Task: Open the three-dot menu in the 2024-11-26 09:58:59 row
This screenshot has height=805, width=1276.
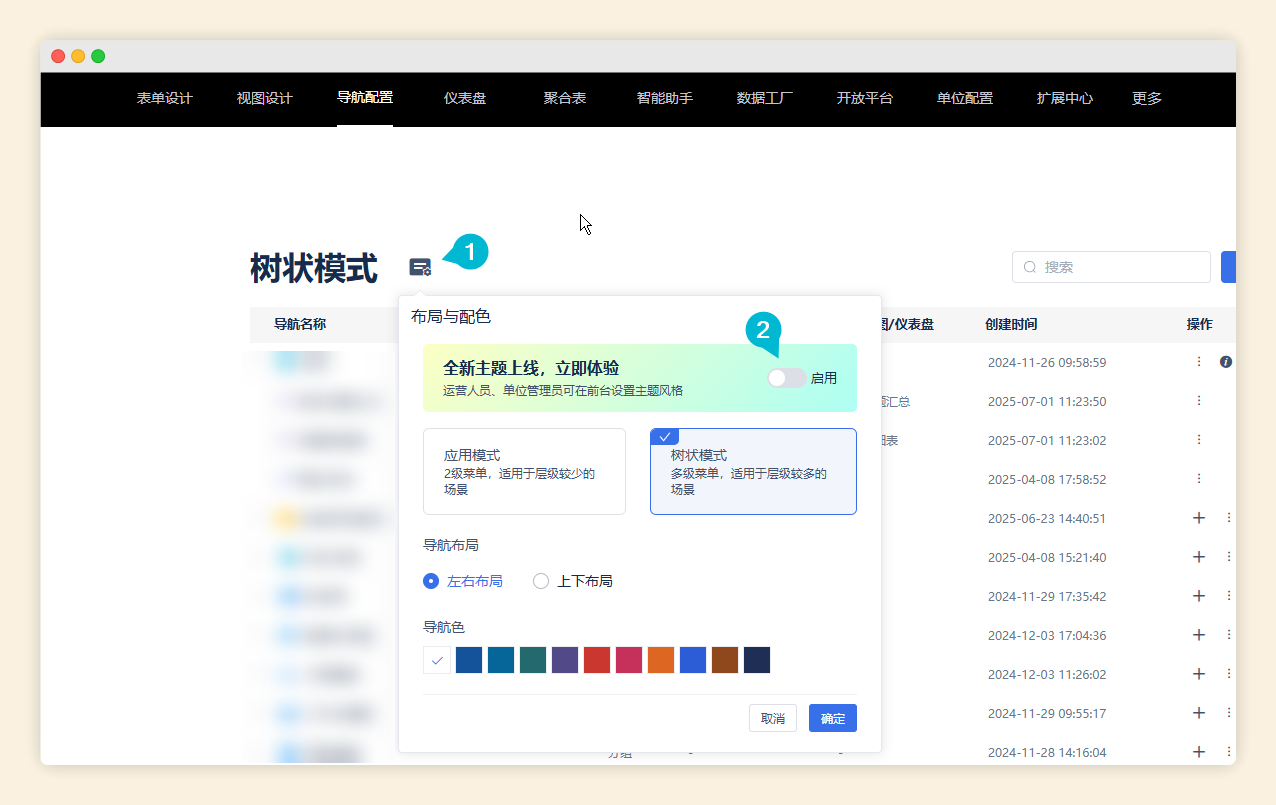Action: [1199, 362]
